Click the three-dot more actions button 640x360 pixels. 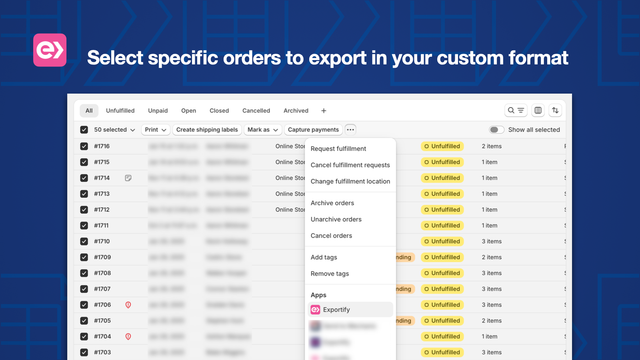point(350,129)
